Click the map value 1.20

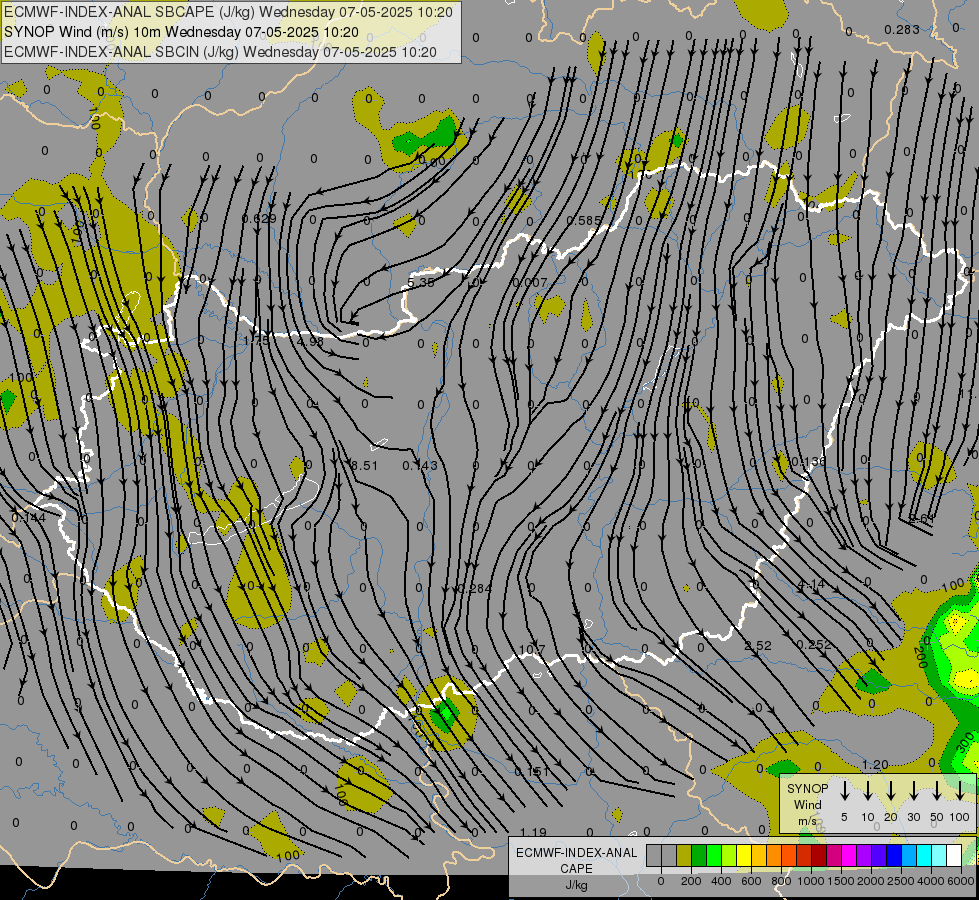875,764
